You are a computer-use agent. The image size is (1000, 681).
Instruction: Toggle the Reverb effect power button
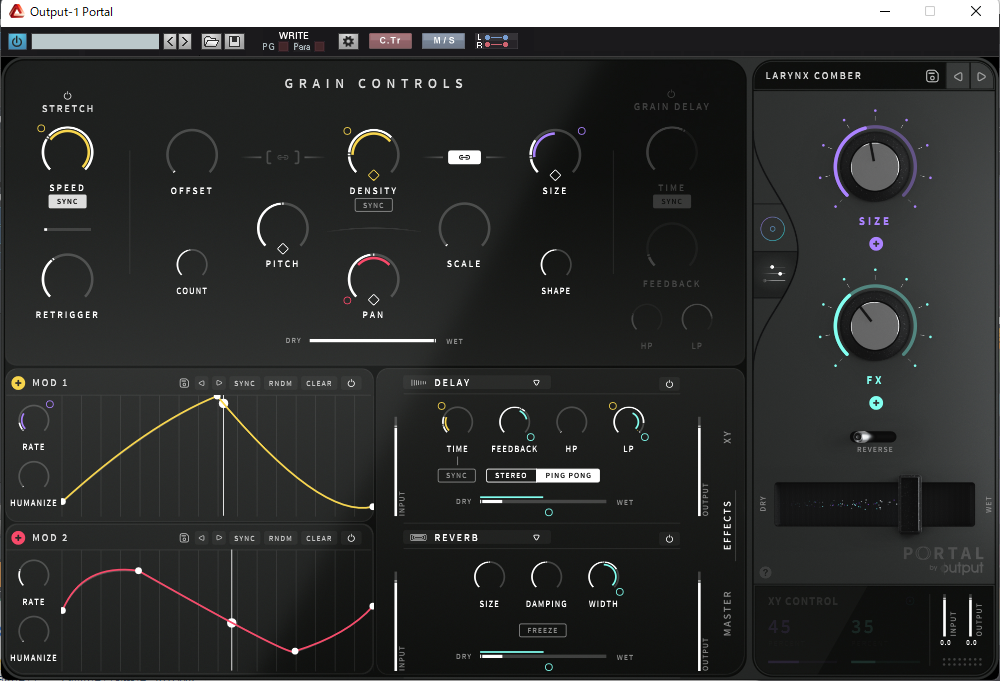669,539
